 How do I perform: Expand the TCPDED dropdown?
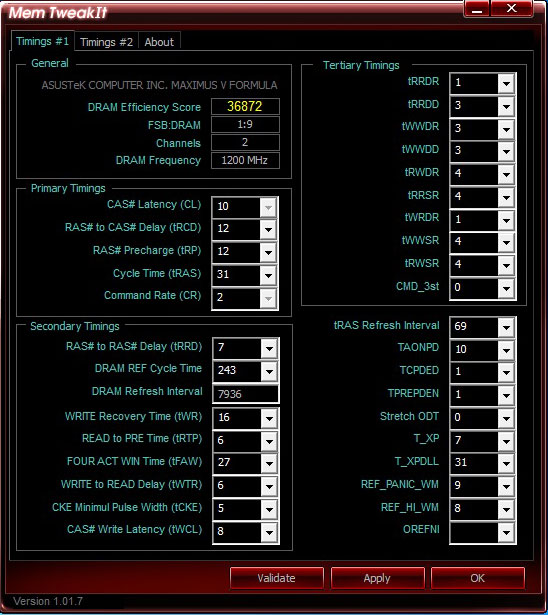tap(506, 373)
